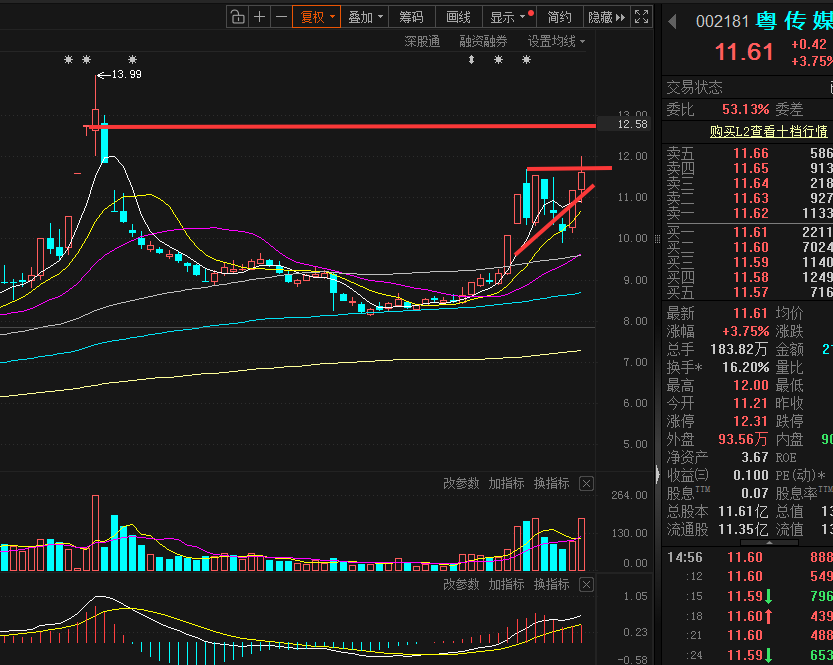
Task: Click 换指标 on the MACD indicator panel
Action: pos(551,584)
